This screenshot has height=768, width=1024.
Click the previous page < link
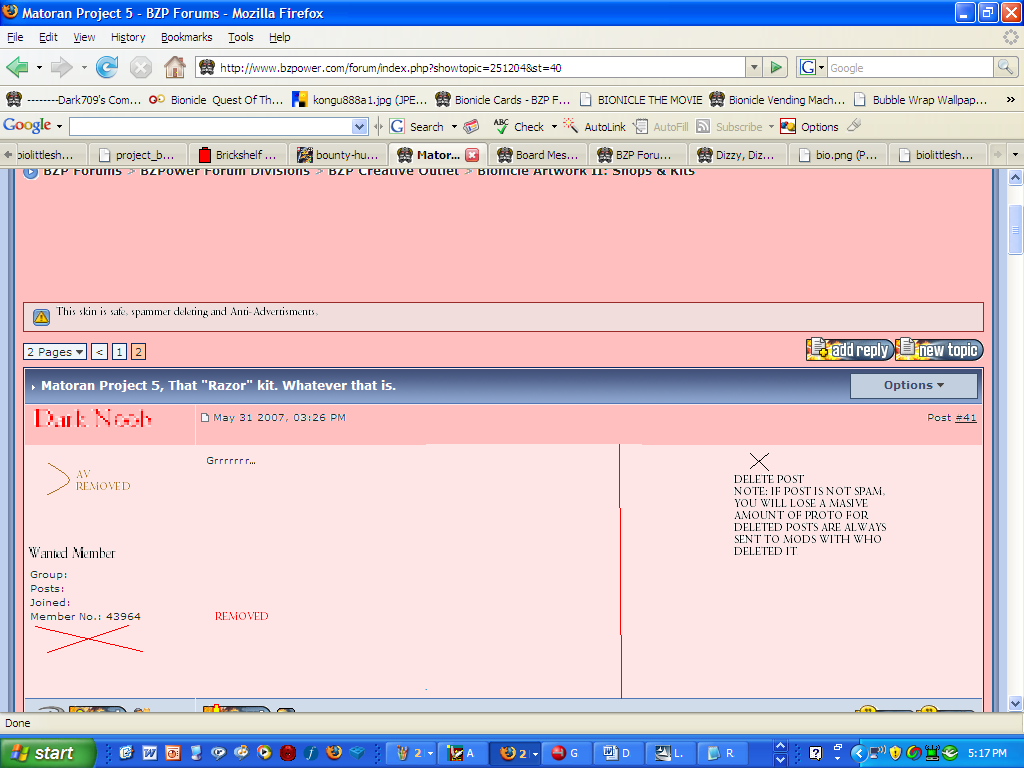[99, 352]
